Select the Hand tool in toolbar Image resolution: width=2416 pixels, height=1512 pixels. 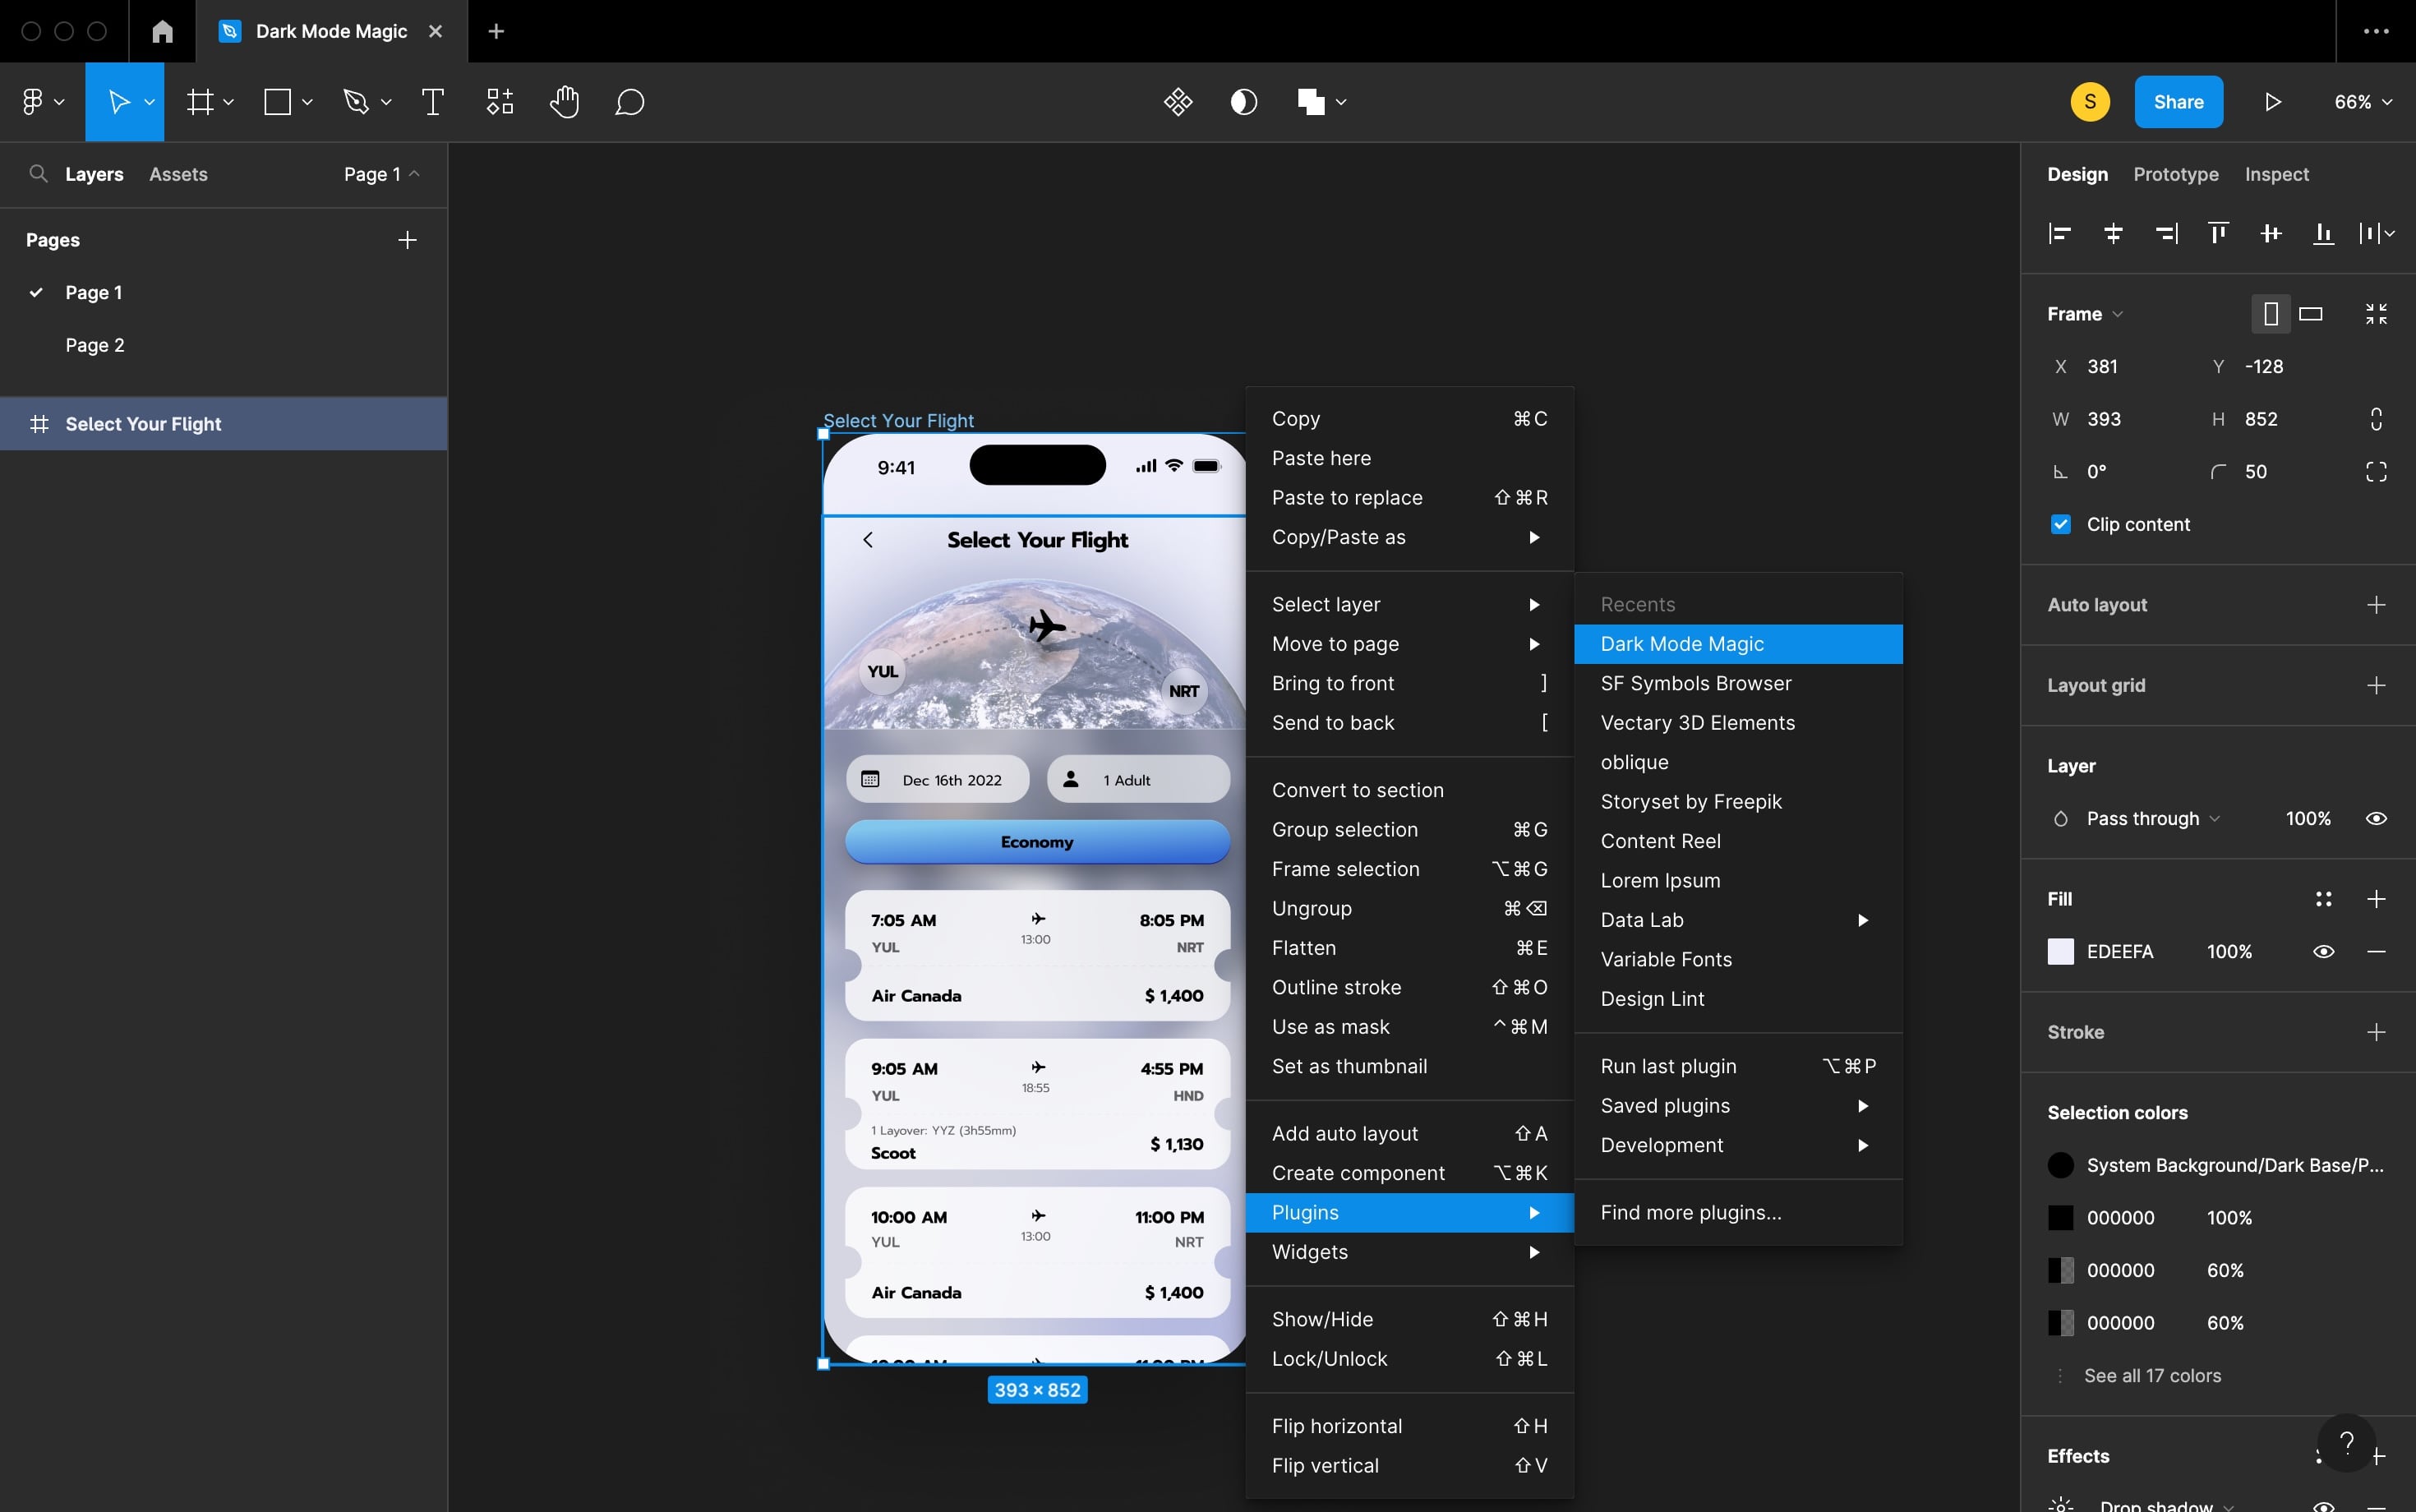[564, 102]
